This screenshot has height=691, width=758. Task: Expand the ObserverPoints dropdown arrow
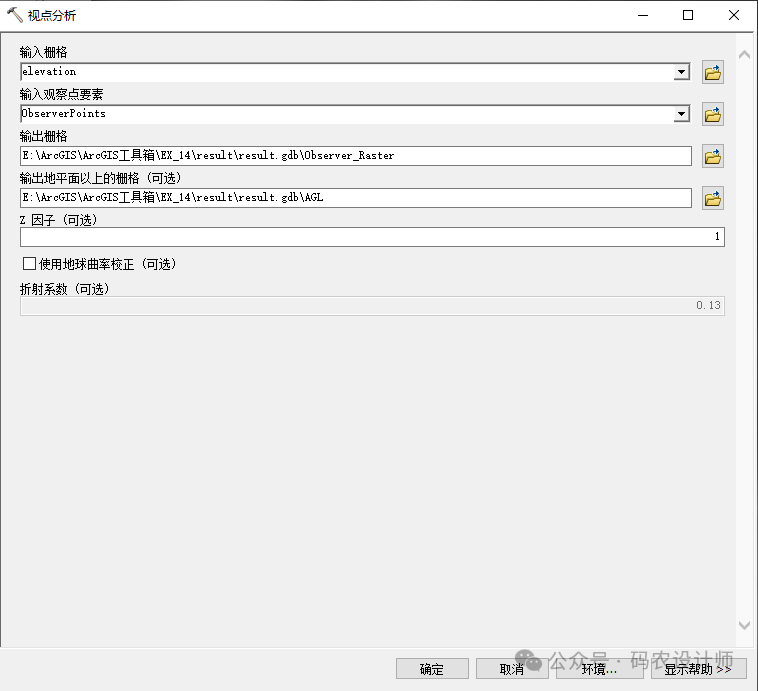pos(681,114)
